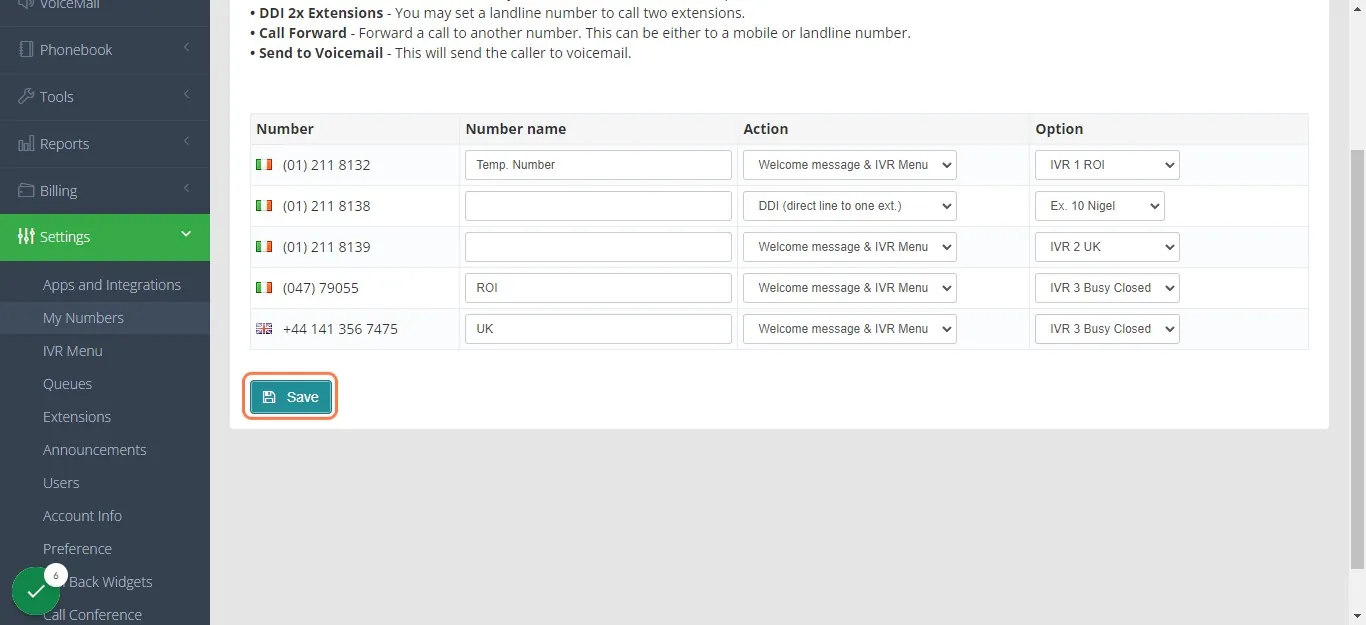The image size is (1366, 625).
Task: Click the Irish flag beside (01) 211 8132
Action: click(264, 165)
